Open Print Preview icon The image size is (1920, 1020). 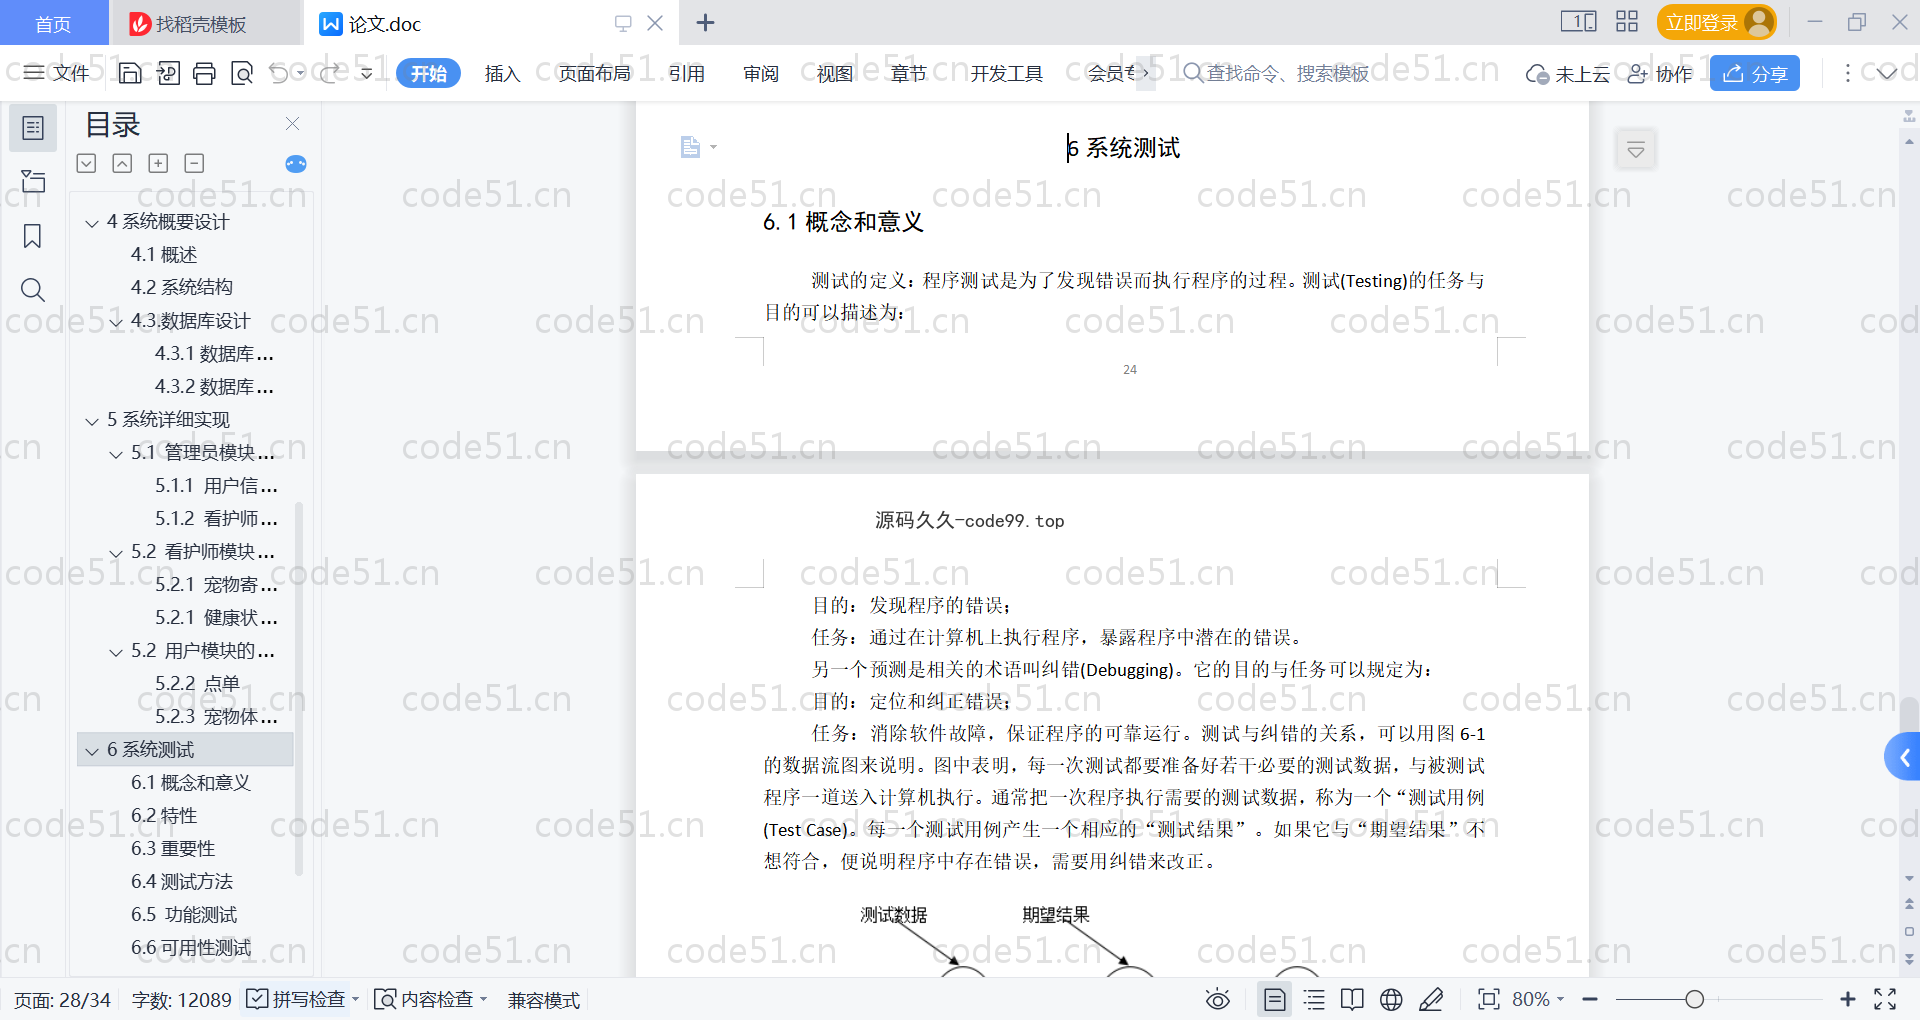(242, 73)
